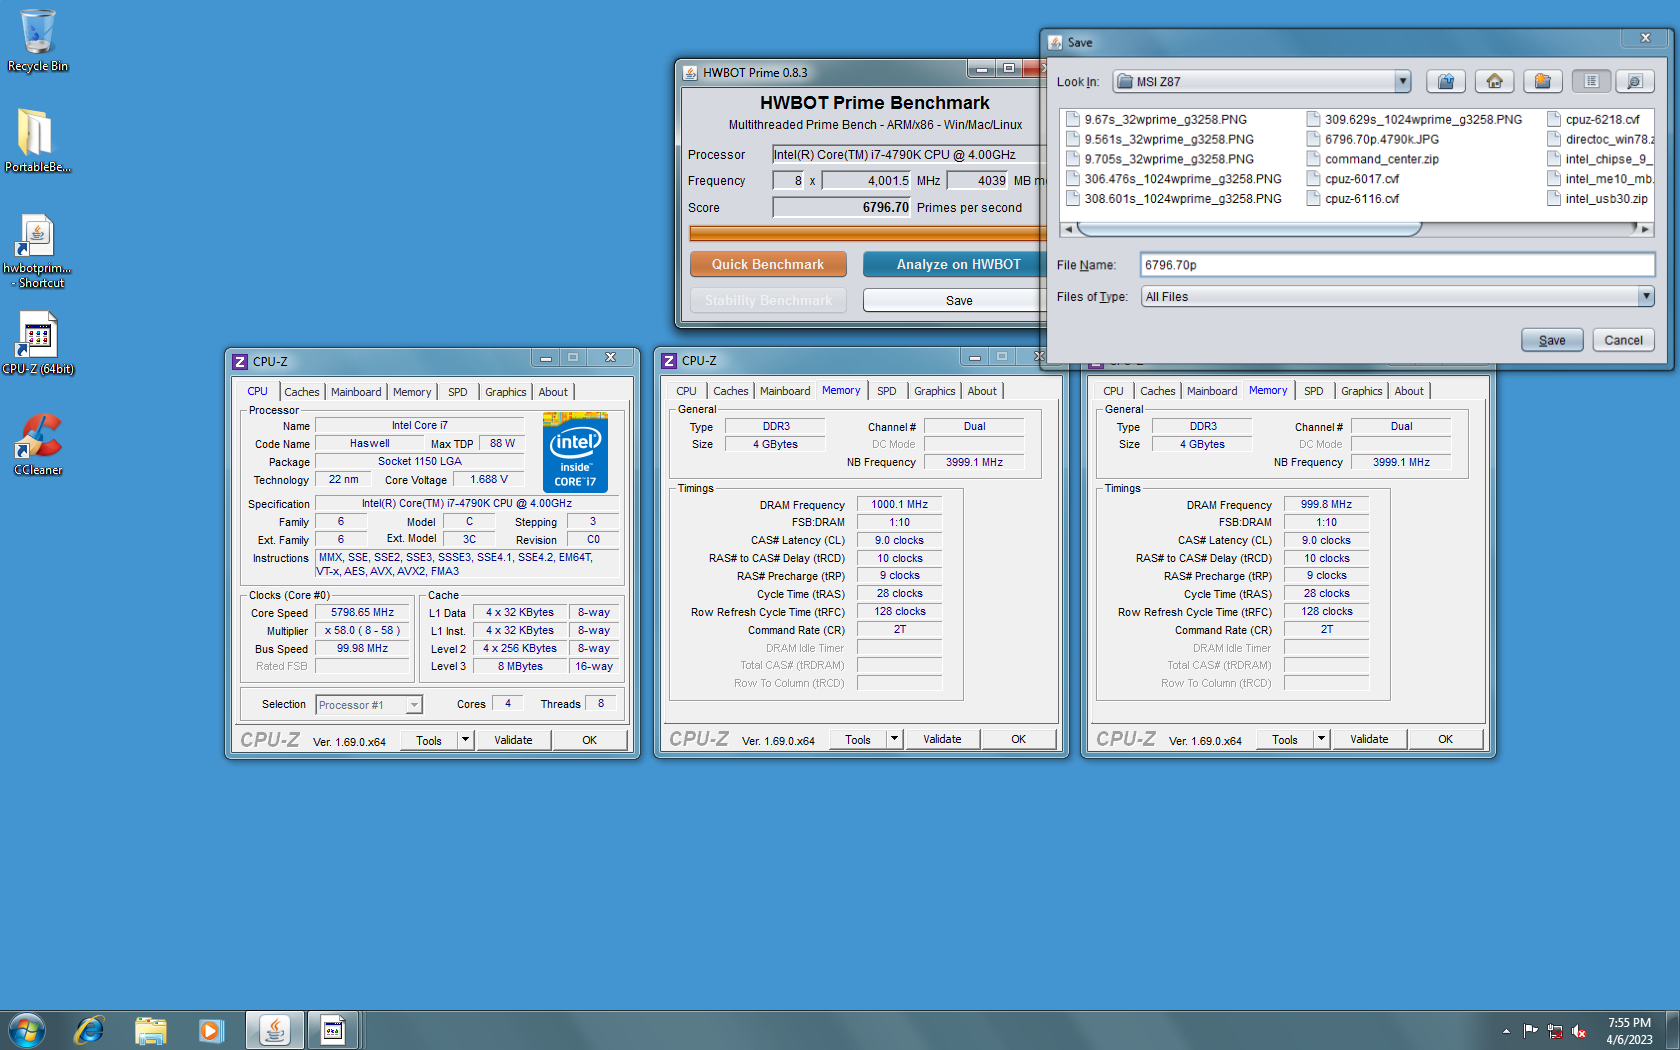Viewport: 1680px width, 1050px height.
Task: Click Tools button in right CPU-Z window
Action: 1285,739
